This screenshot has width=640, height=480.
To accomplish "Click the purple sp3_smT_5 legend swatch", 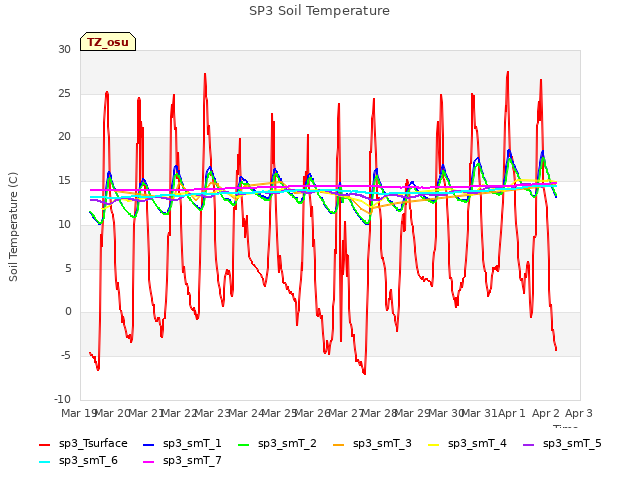I will point(529,444).
